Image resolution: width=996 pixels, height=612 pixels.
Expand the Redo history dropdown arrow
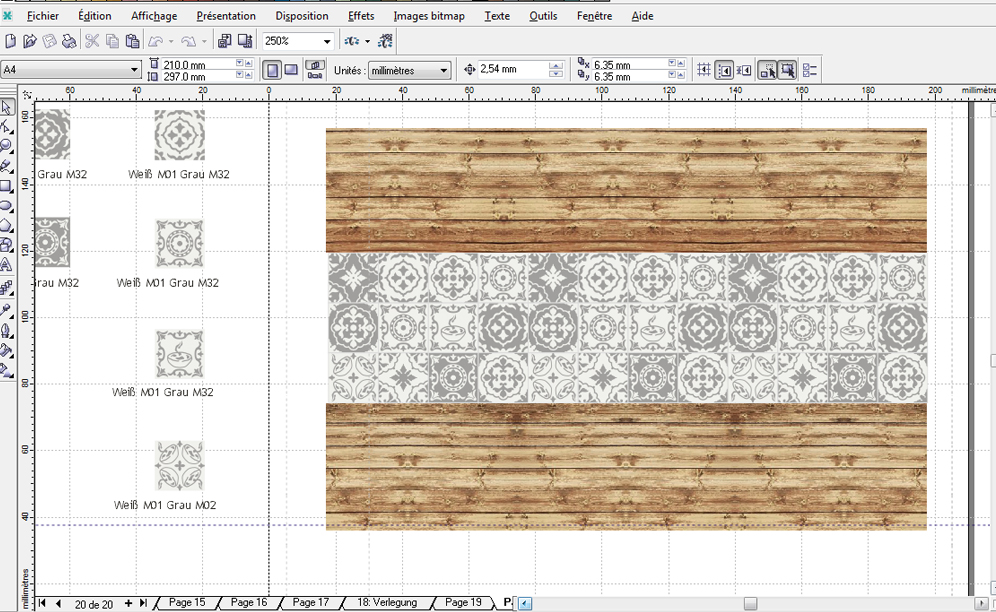pyautogui.click(x=204, y=41)
